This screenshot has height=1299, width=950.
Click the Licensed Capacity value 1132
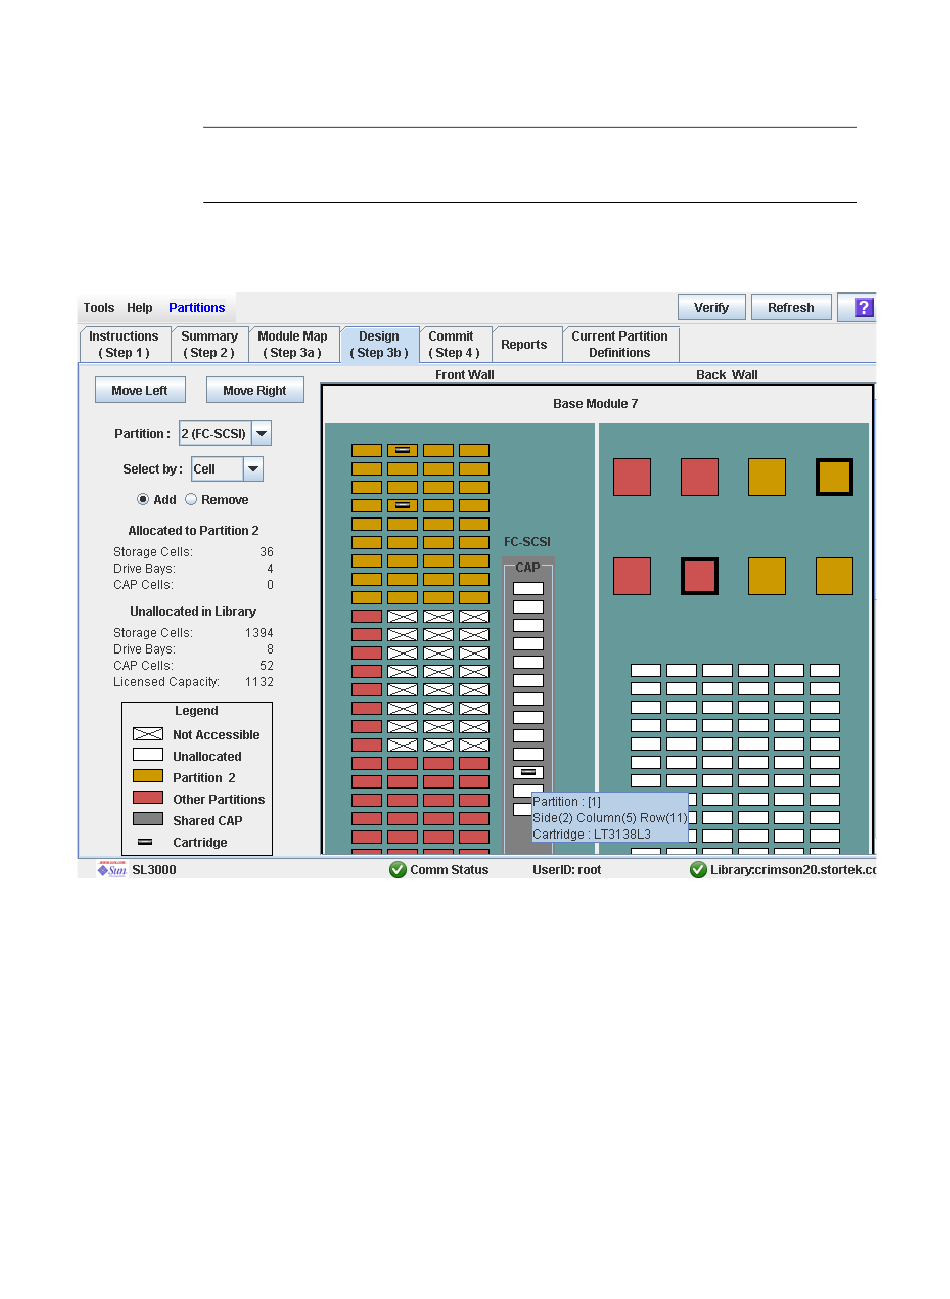click(x=260, y=682)
